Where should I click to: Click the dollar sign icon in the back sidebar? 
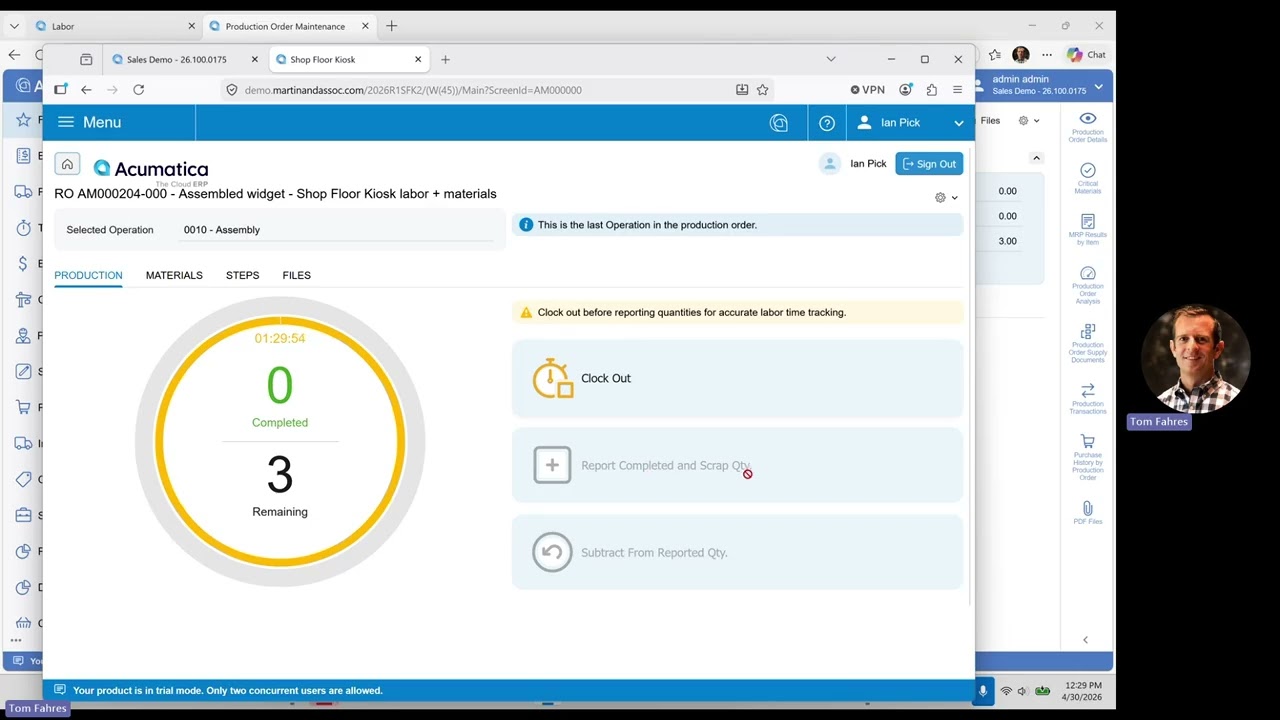click(23, 264)
